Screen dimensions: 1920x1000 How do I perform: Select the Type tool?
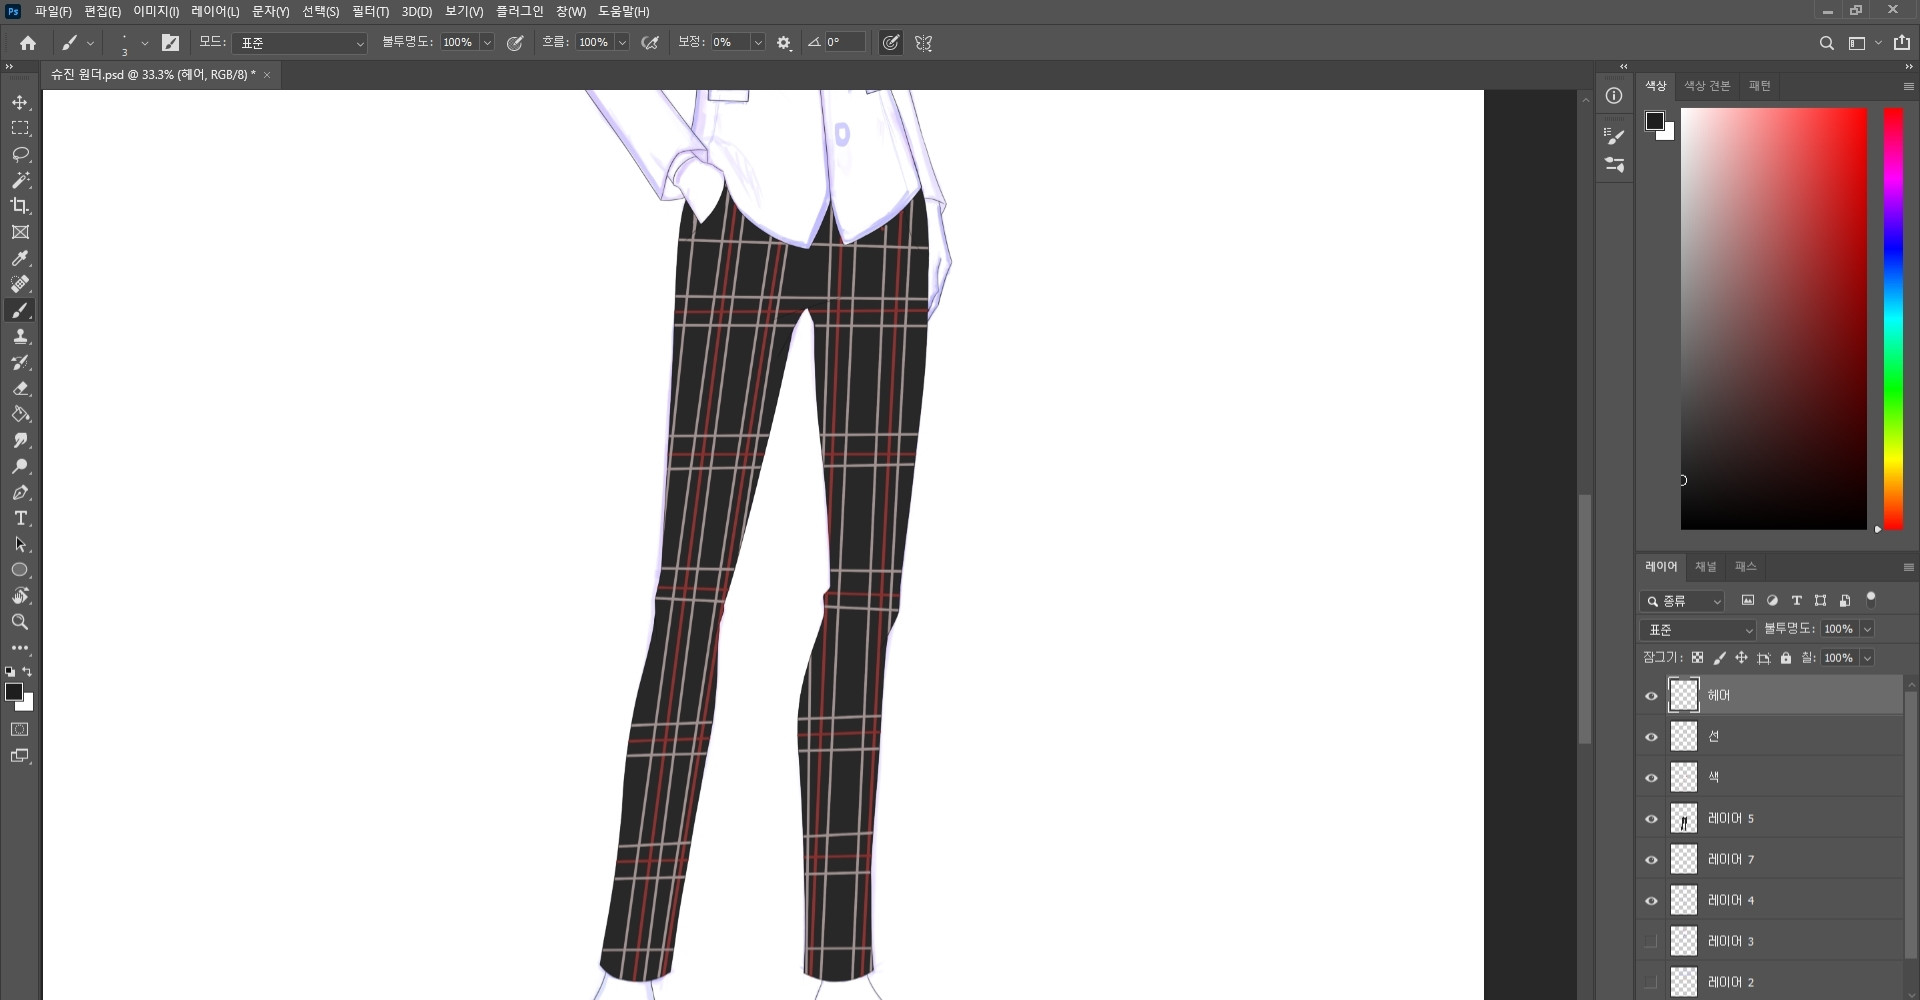coord(20,518)
